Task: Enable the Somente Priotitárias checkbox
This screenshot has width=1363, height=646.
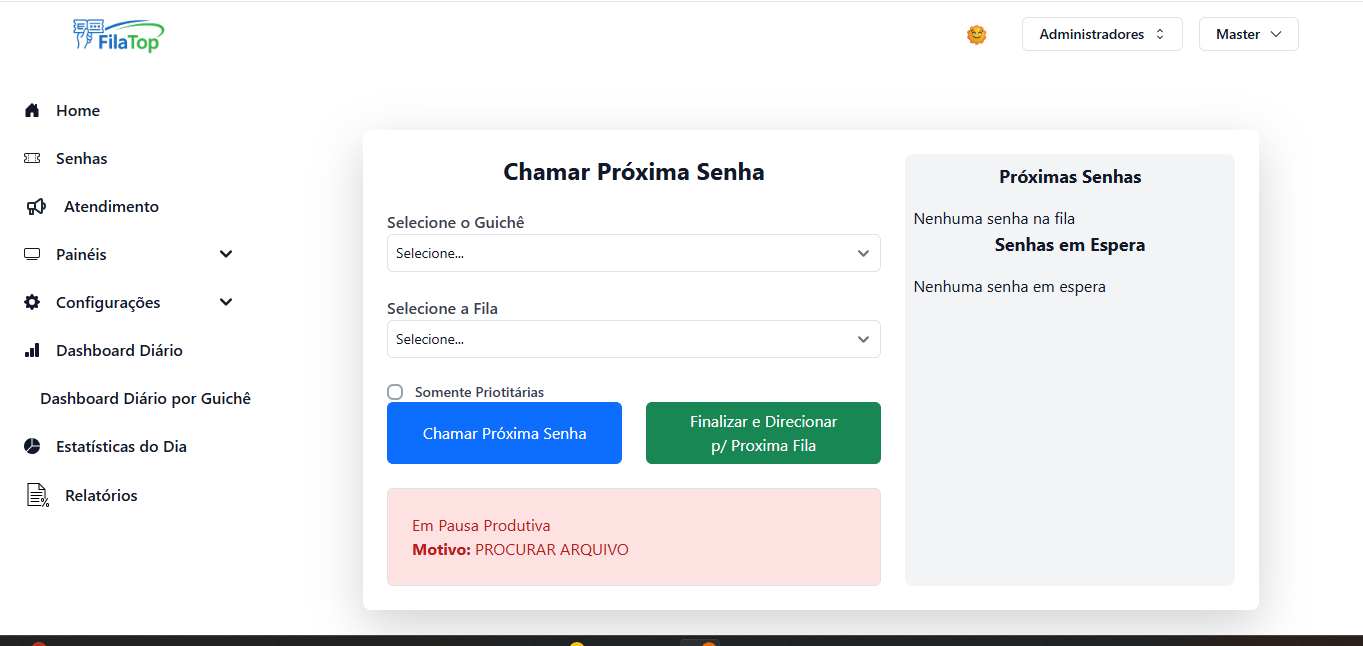Action: [x=395, y=392]
